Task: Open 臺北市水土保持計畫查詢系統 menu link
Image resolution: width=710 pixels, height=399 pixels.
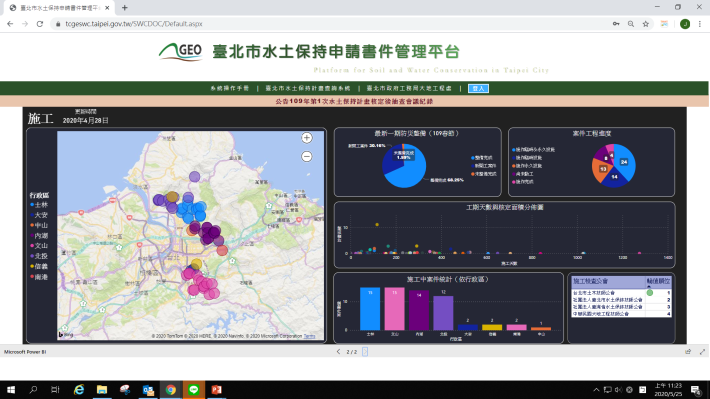Action: point(308,88)
